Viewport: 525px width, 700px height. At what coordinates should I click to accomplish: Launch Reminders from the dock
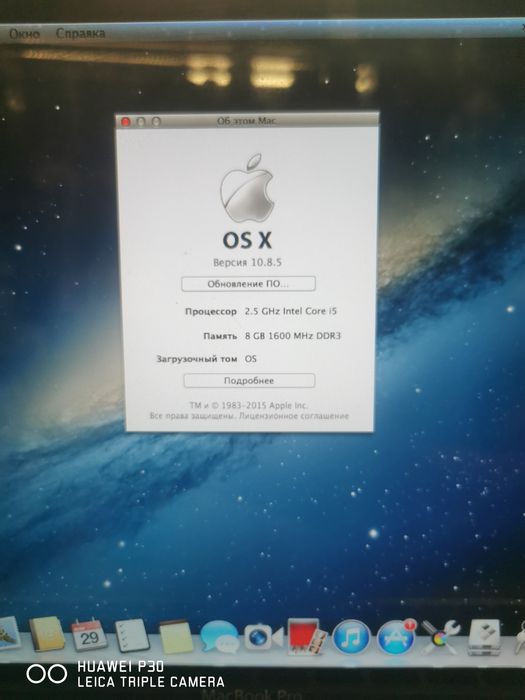point(132,636)
